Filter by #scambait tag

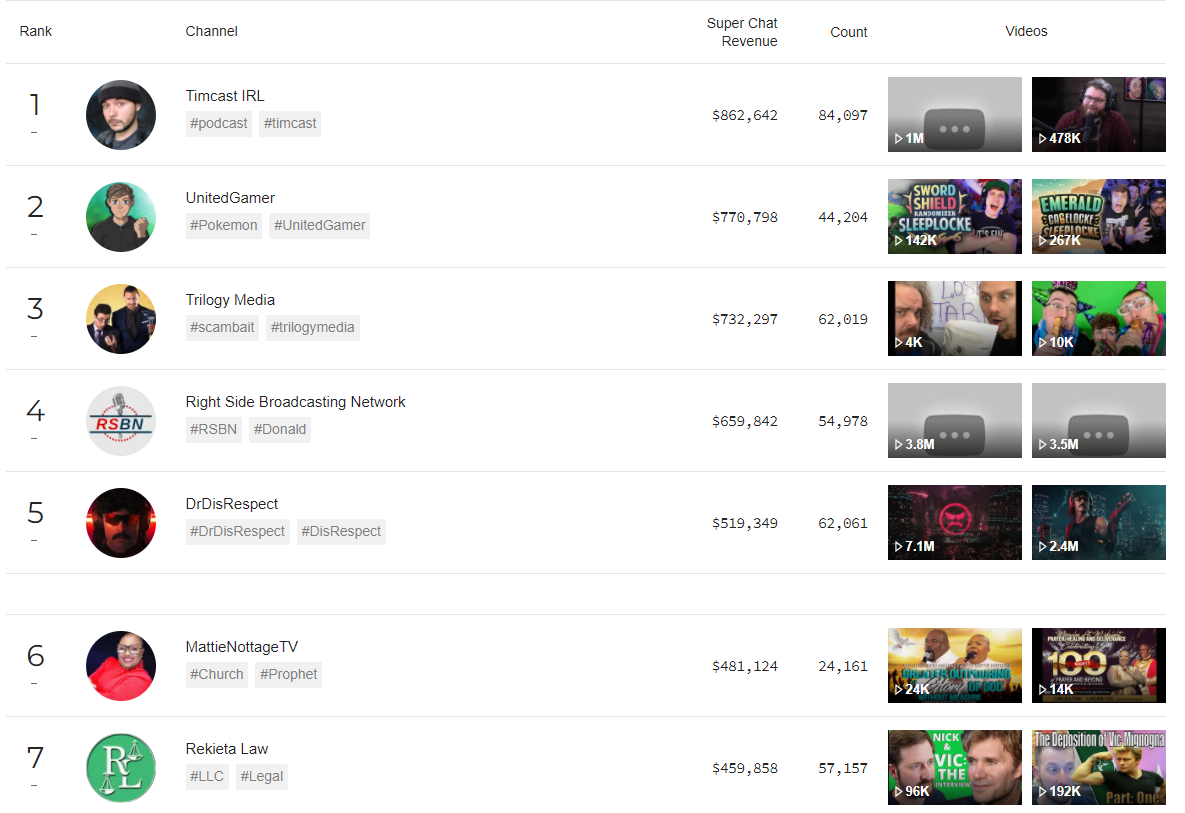point(222,327)
